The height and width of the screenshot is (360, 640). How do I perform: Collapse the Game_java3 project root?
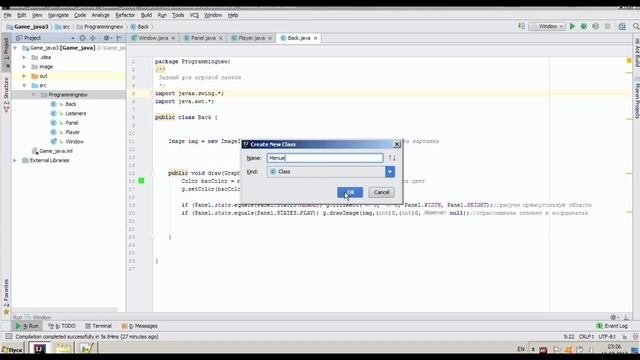pos(16,48)
